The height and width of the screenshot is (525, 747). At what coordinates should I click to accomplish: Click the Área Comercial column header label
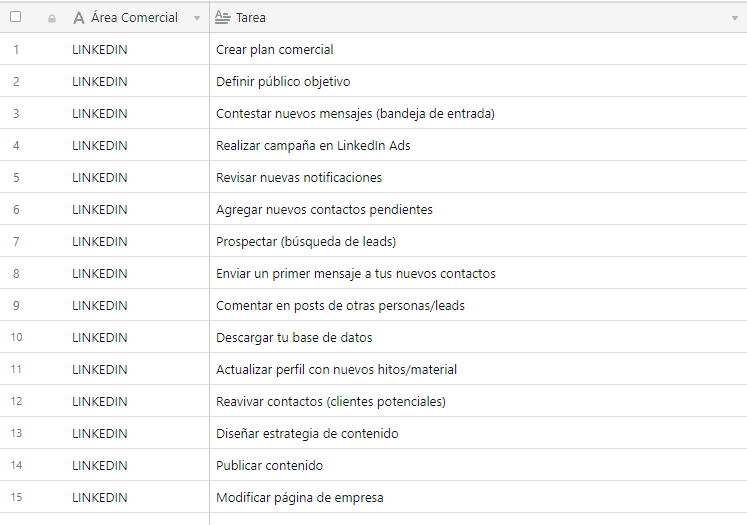click(134, 18)
